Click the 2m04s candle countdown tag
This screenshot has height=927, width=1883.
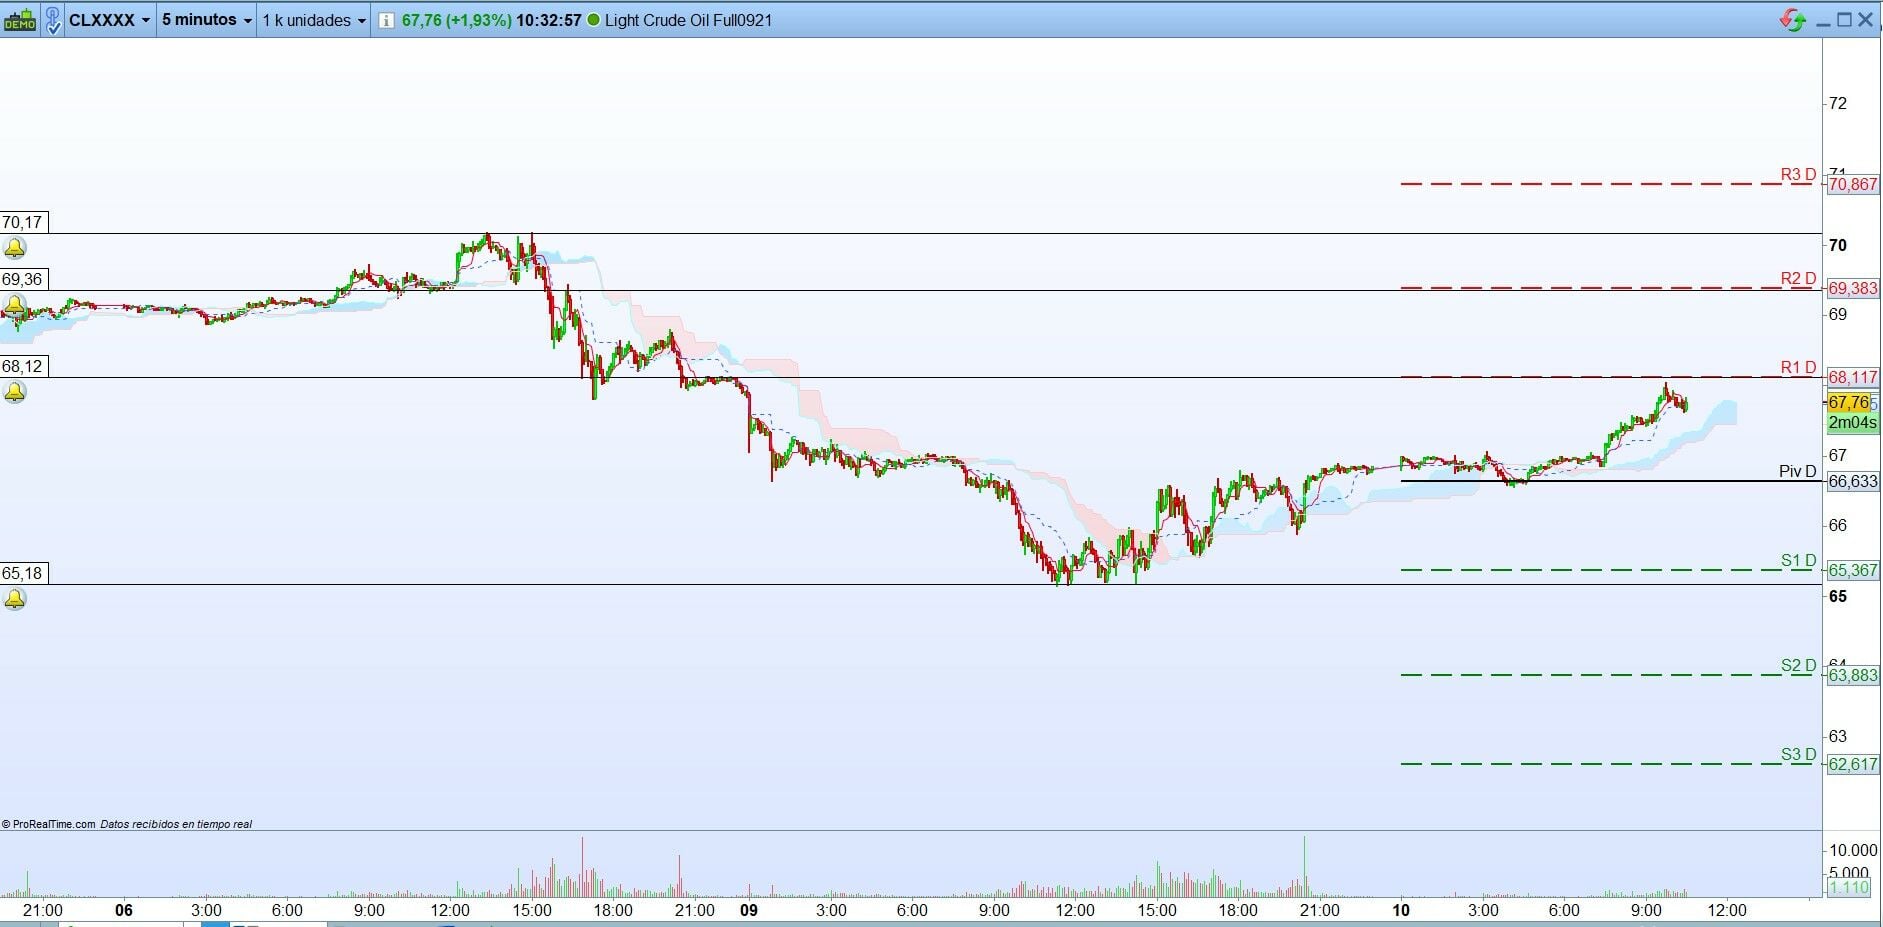[x=1853, y=423]
